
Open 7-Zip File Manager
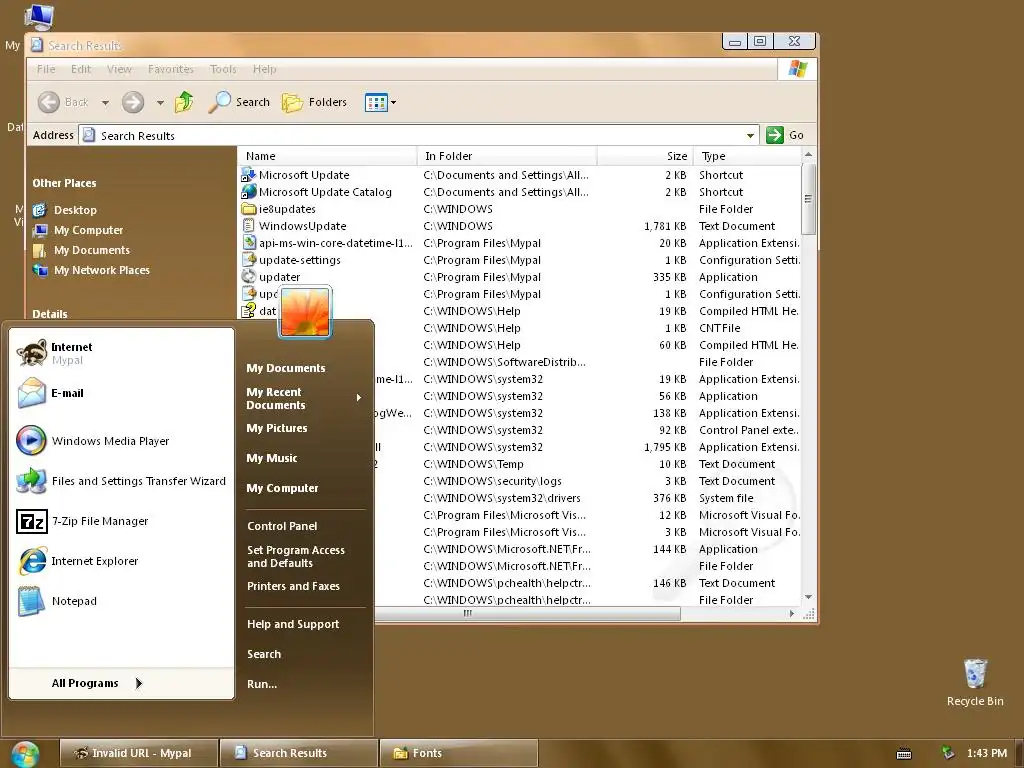click(121, 521)
